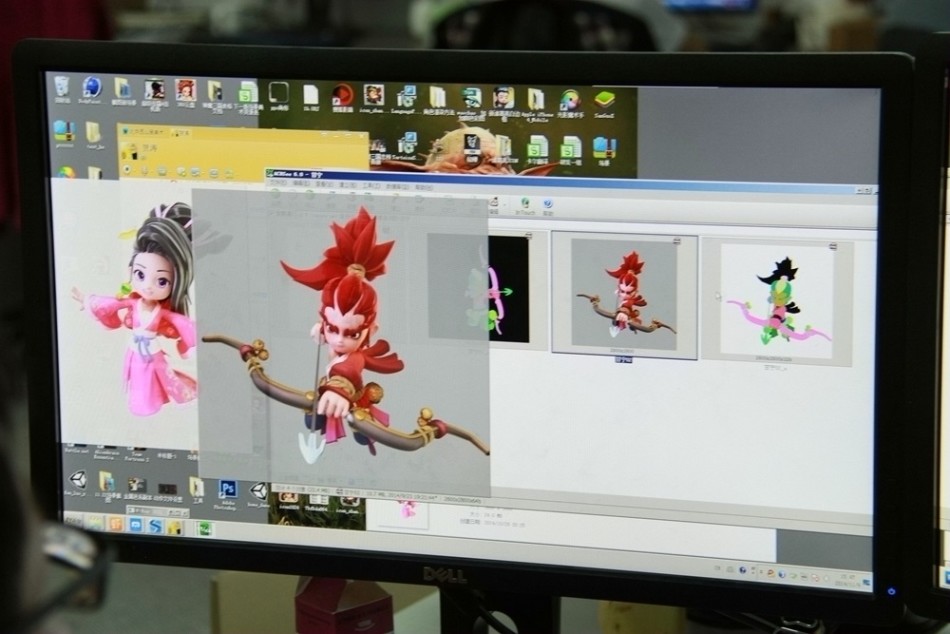
Task: Launch Adobe Photoshop desktop shortcut
Action: tap(227, 489)
